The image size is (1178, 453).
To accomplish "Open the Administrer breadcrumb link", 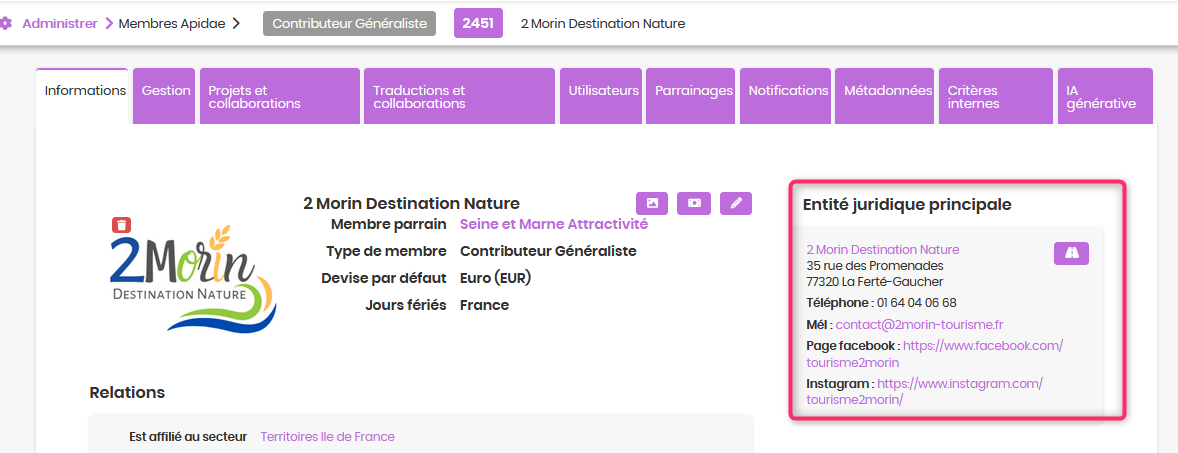I will [x=60, y=23].
